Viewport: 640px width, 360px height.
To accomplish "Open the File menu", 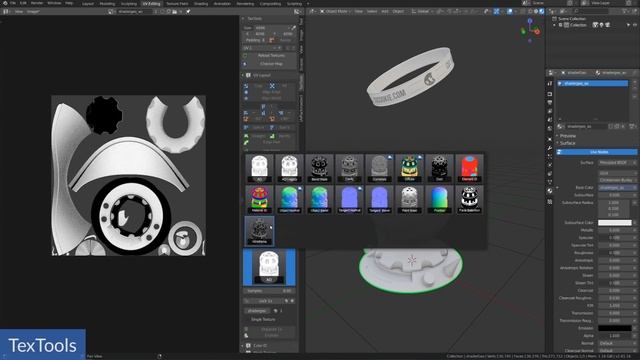I will pos(13,3).
